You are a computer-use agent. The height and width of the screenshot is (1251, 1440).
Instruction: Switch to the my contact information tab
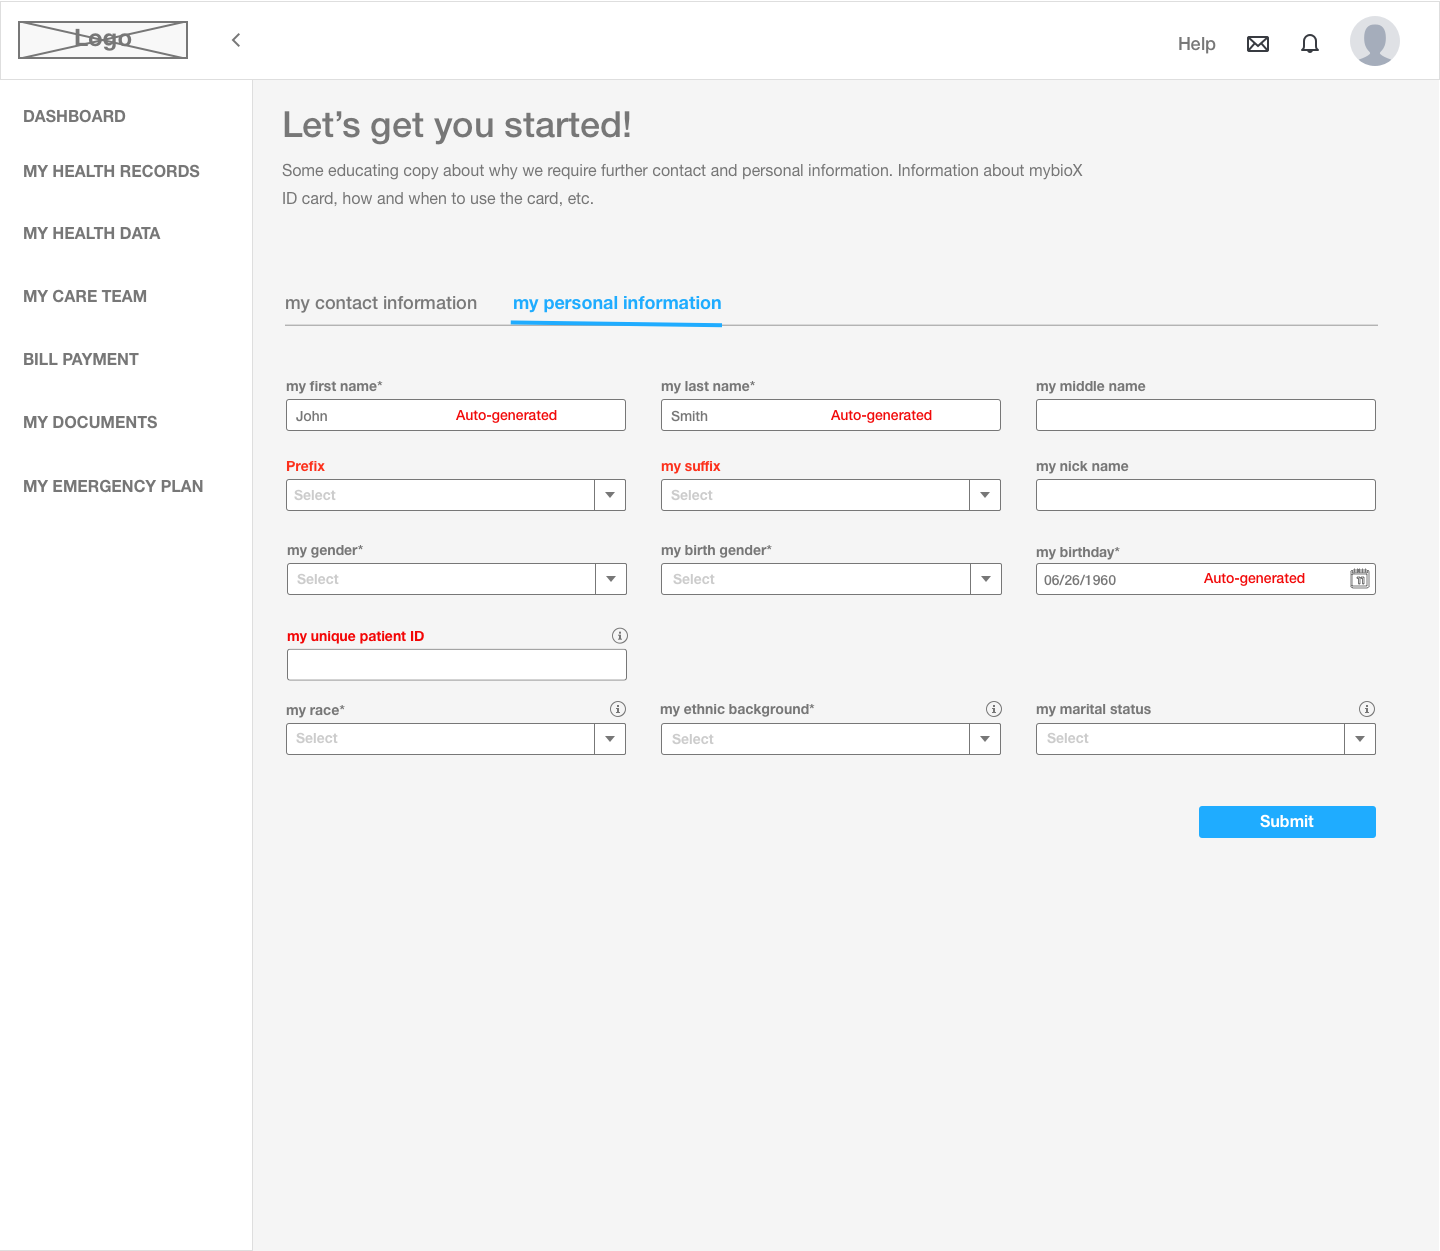click(380, 303)
